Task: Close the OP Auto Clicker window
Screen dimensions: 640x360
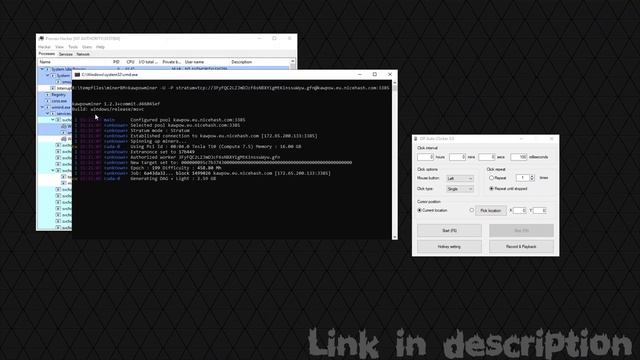Action: click(x=551, y=139)
